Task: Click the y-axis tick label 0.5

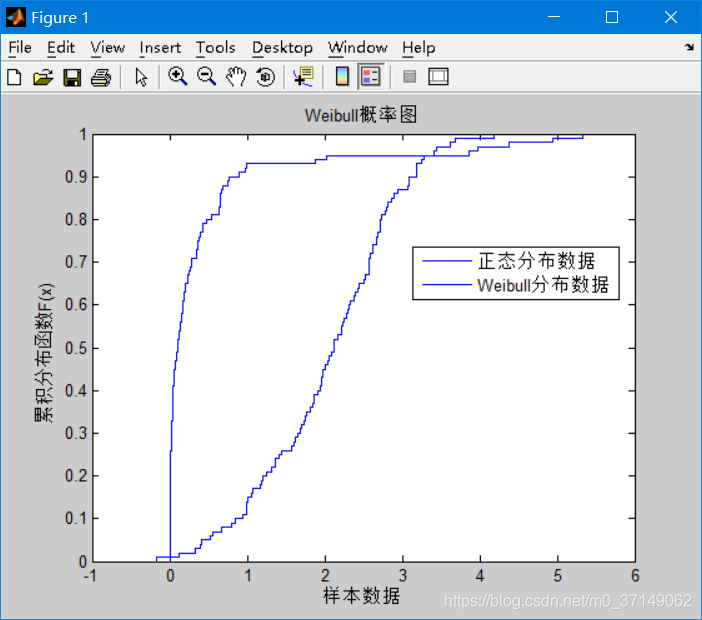Action: tap(76, 348)
